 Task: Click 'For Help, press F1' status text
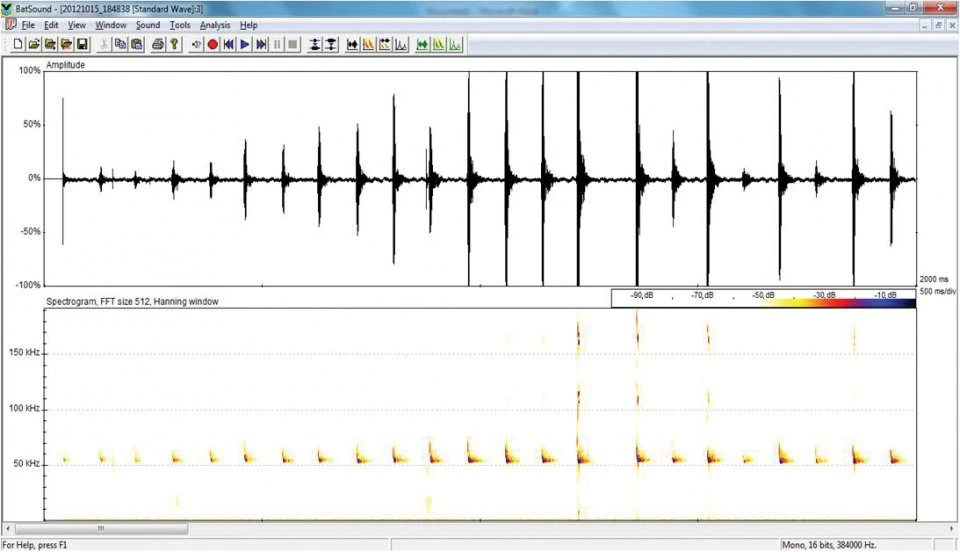(x=35, y=545)
